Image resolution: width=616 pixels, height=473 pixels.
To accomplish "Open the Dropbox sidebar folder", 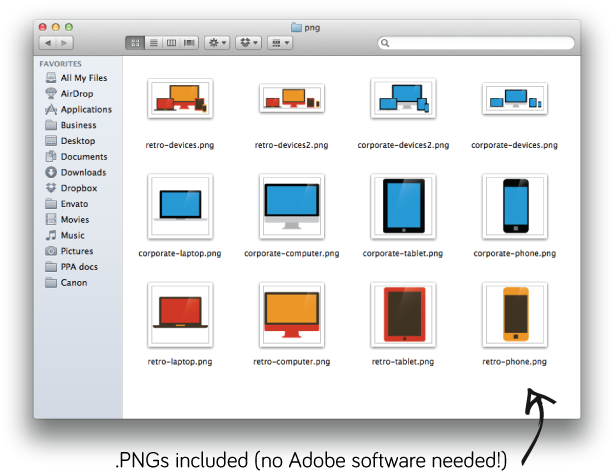I will [78, 188].
